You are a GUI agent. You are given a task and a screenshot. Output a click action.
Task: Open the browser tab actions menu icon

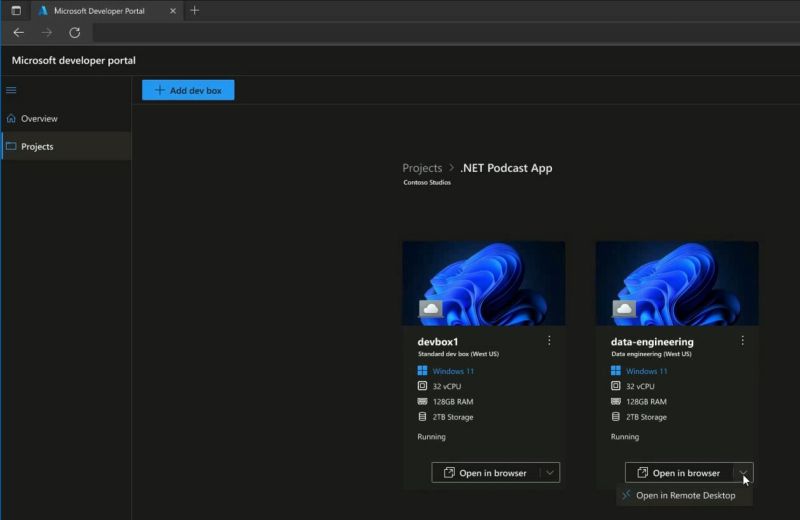16,10
